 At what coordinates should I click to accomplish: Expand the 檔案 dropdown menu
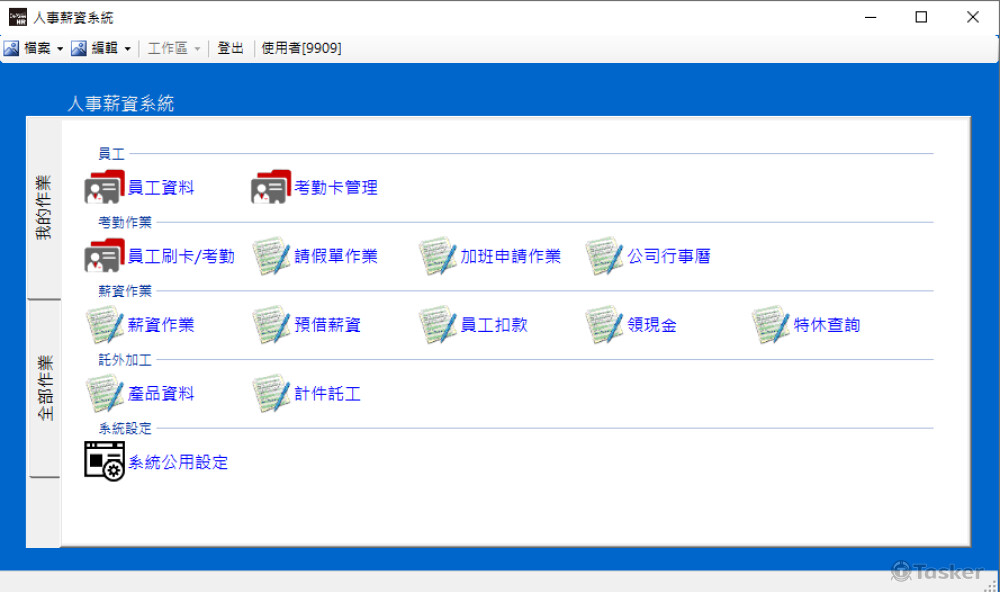pyautogui.click(x=36, y=48)
